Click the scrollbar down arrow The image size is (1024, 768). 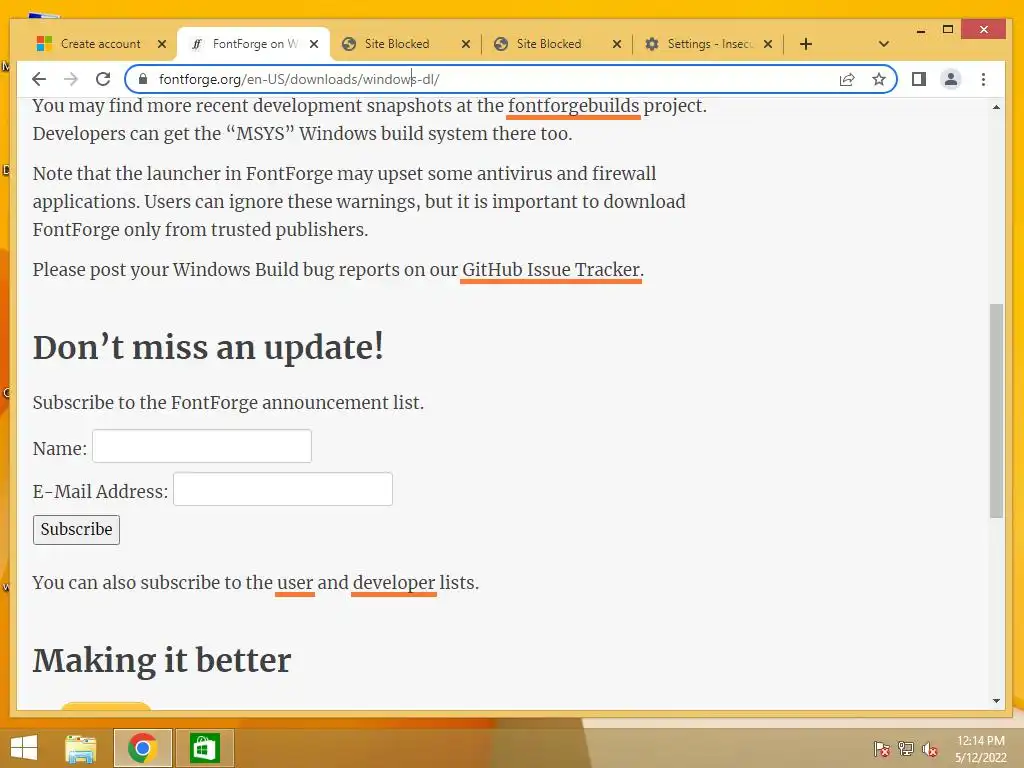tap(996, 701)
